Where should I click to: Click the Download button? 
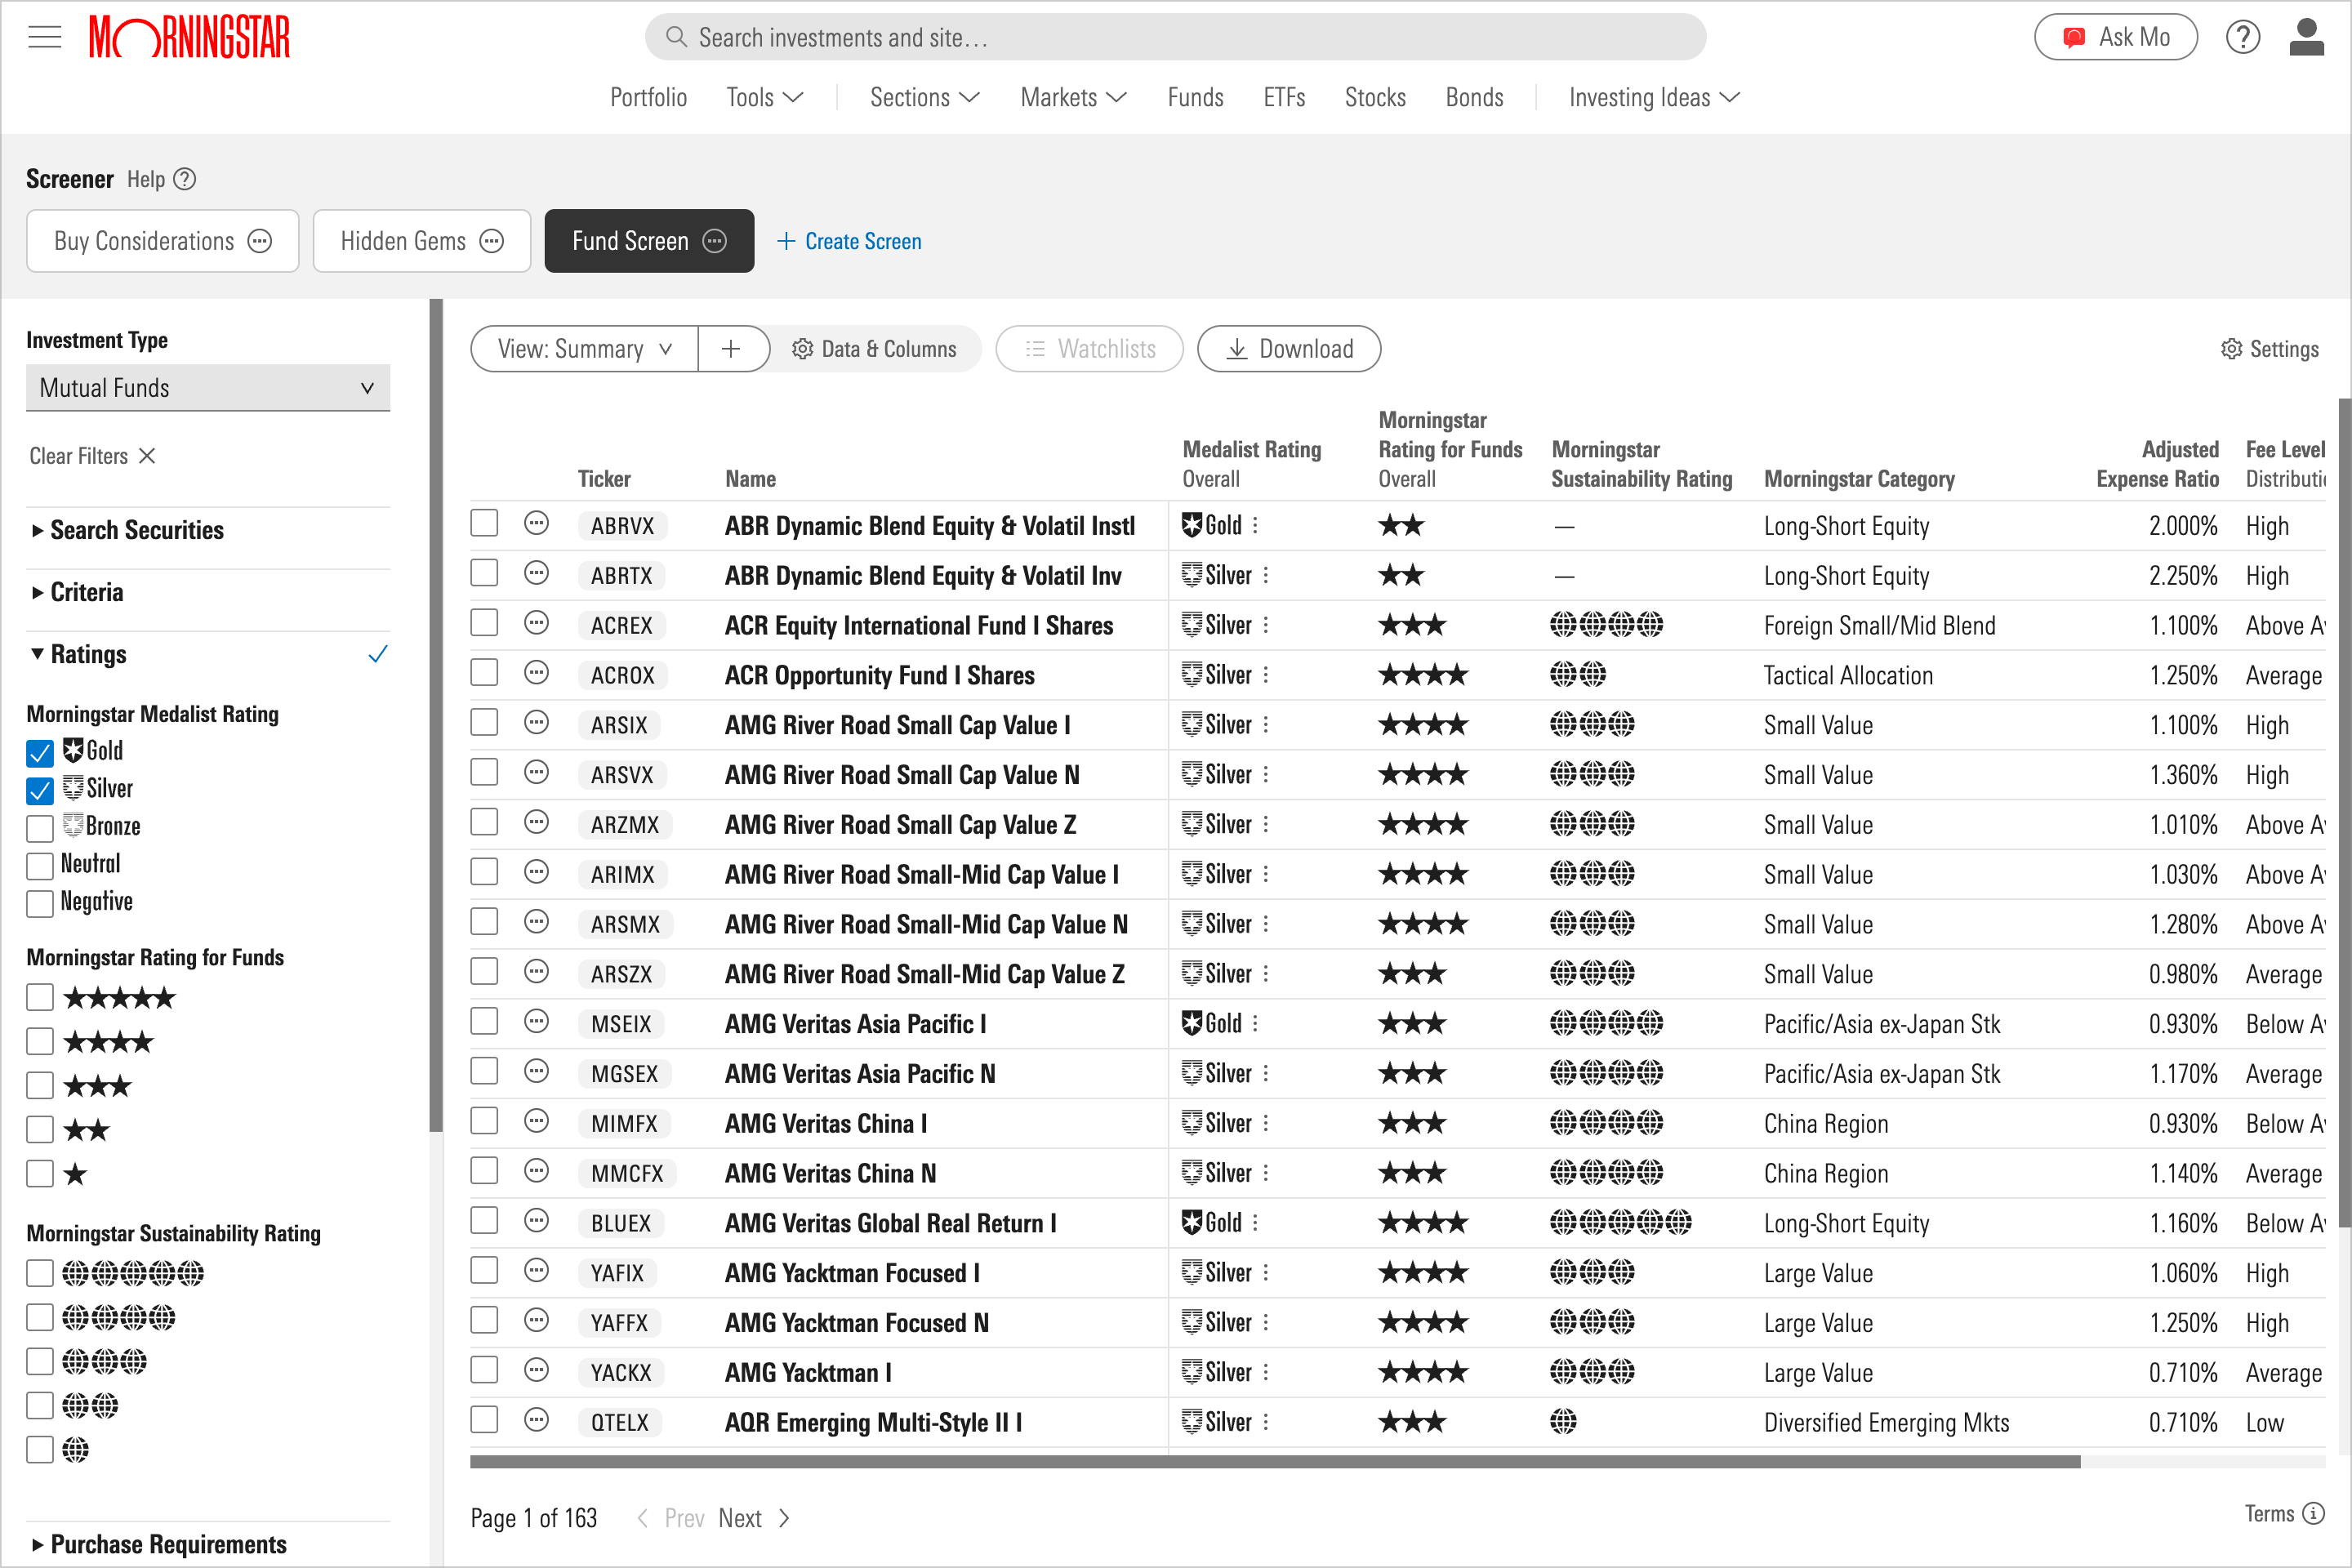point(1289,348)
